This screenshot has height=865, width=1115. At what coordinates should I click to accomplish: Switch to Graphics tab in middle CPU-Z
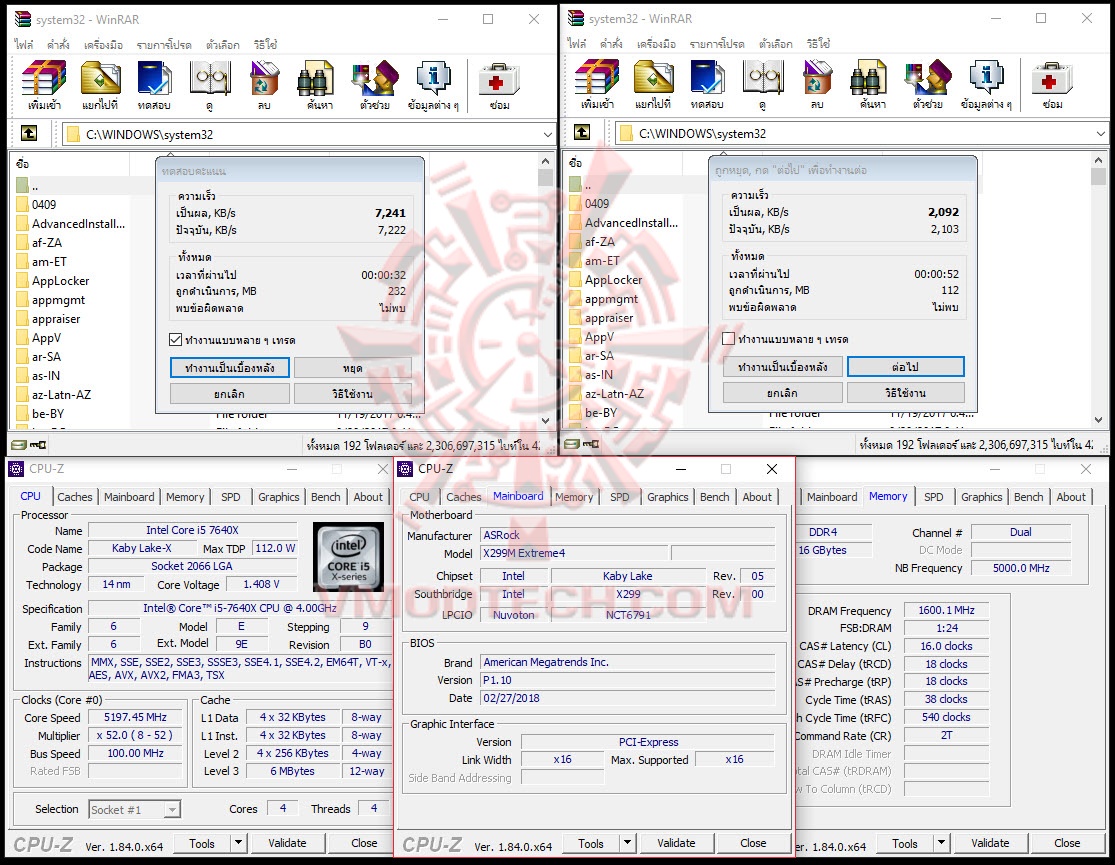668,497
